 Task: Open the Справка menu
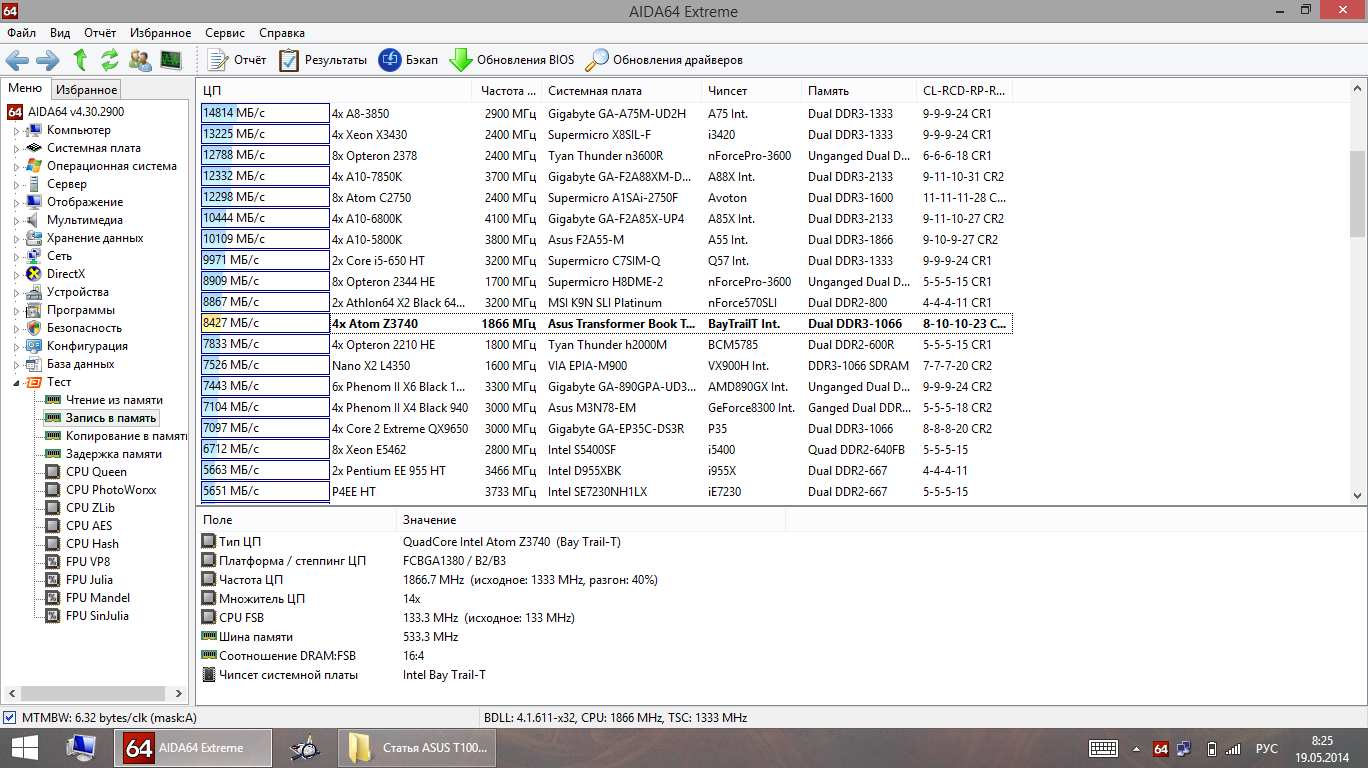[282, 33]
